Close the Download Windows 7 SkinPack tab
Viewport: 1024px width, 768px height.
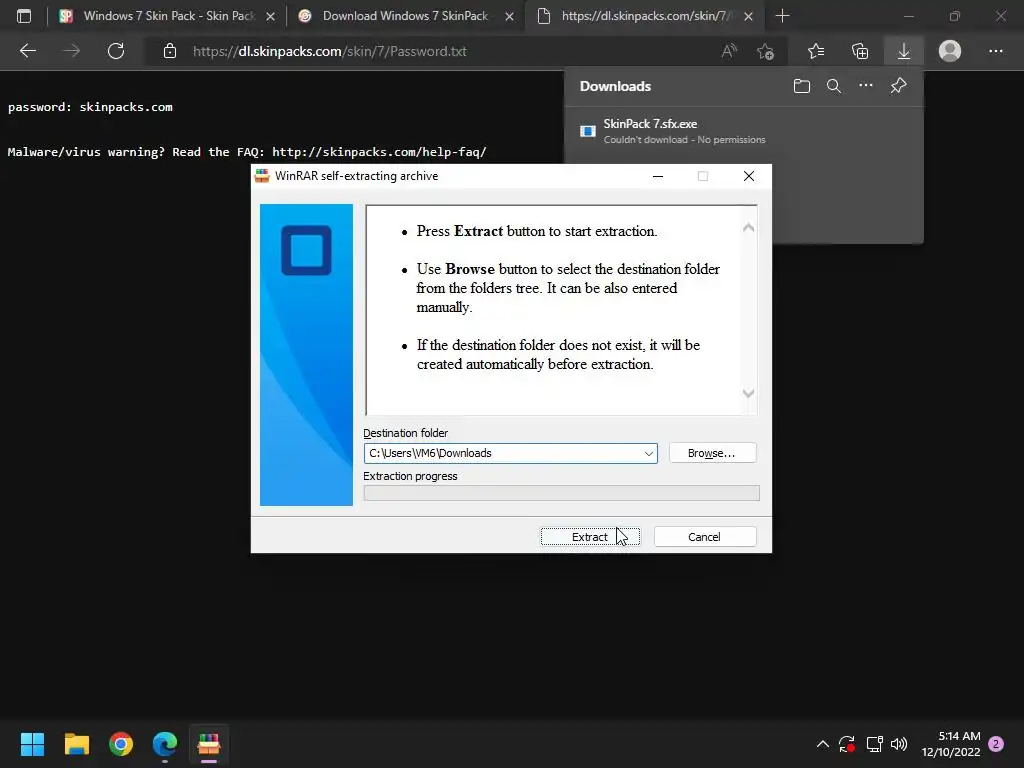pyautogui.click(x=509, y=16)
